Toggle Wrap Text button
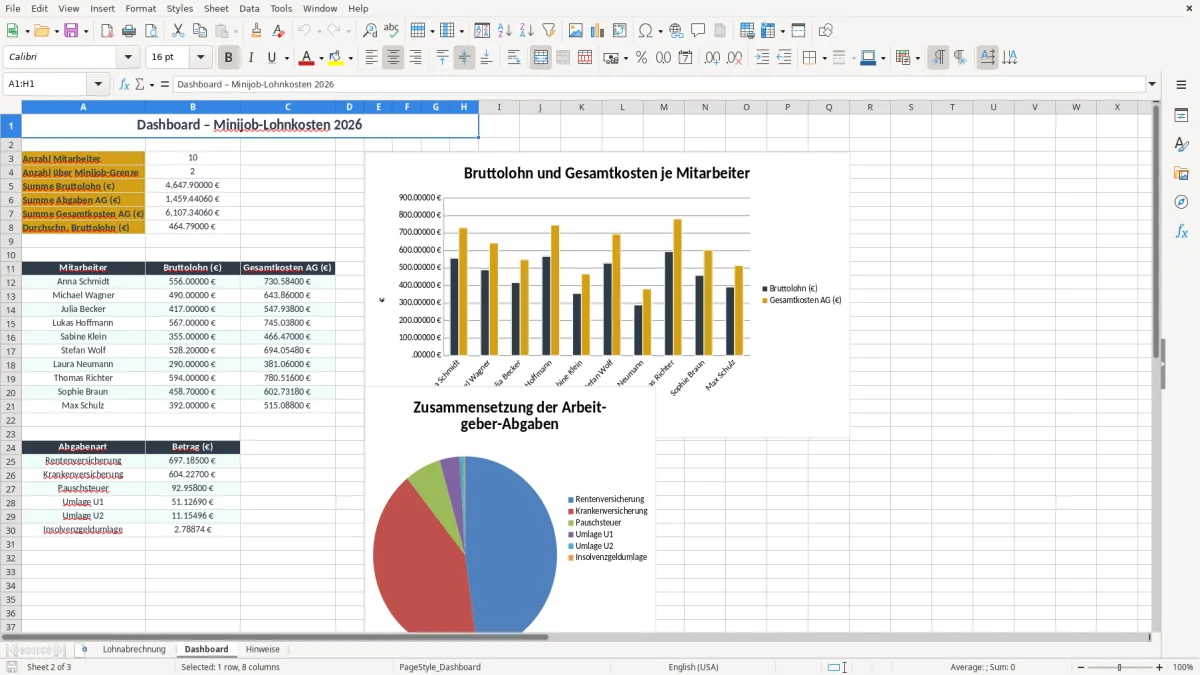The image size is (1200, 675). click(x=514, y=58)
